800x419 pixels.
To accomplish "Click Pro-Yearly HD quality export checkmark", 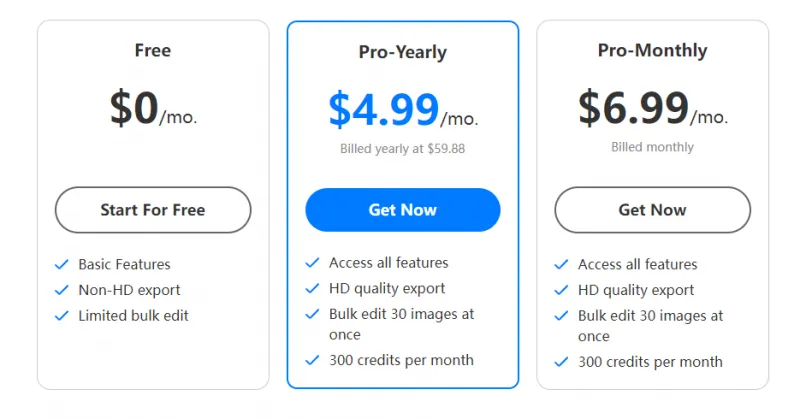I will coord(312,289).
